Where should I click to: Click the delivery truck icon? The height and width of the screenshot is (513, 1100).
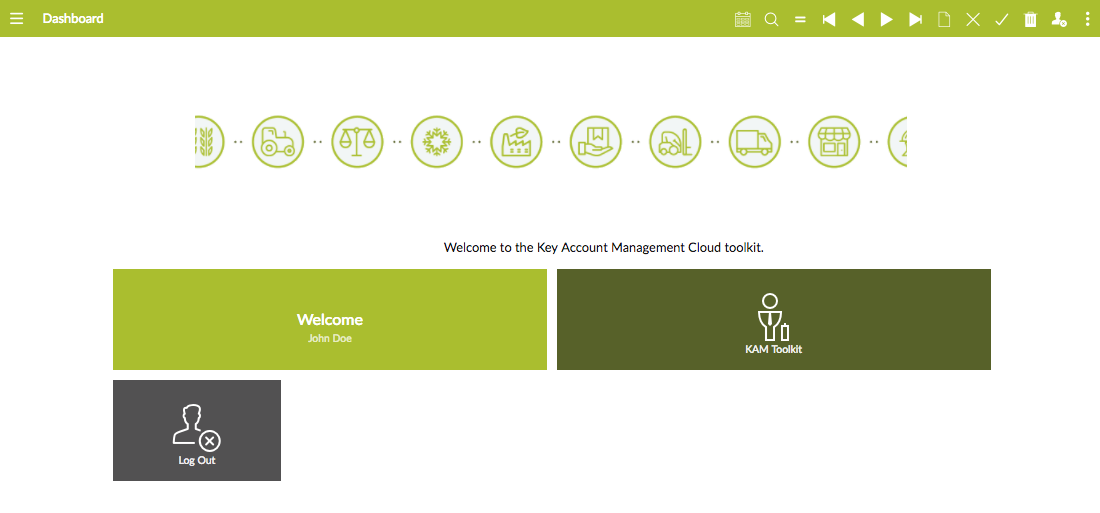click(x=755, y=142)
